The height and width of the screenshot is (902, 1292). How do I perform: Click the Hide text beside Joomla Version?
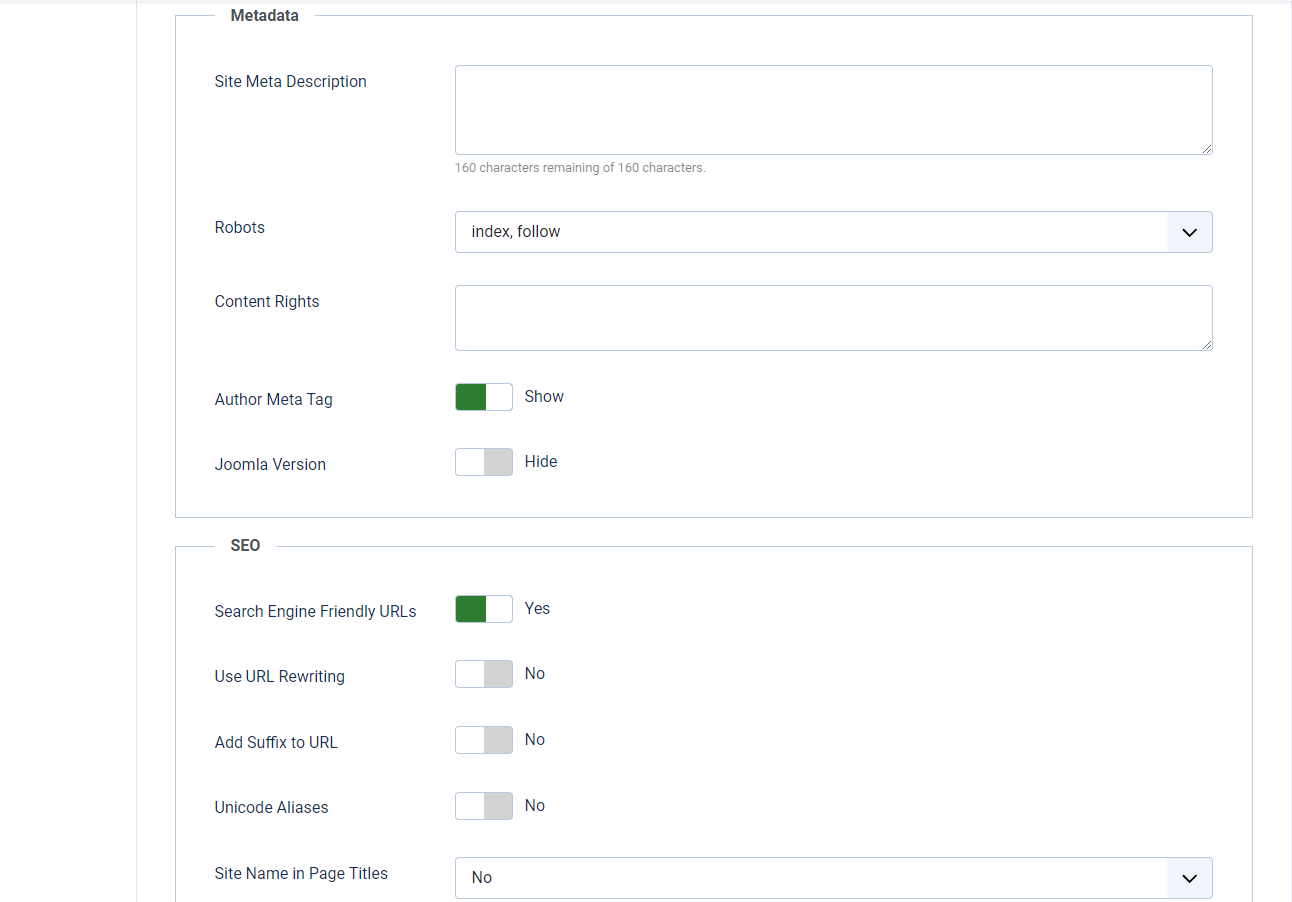click(x=541, y=462)
